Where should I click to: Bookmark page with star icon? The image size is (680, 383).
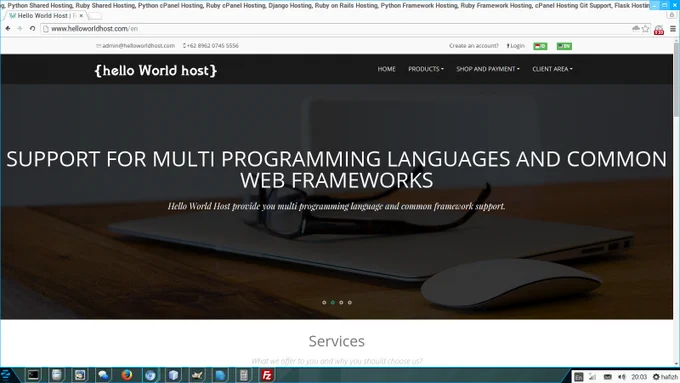click(645, 29)
